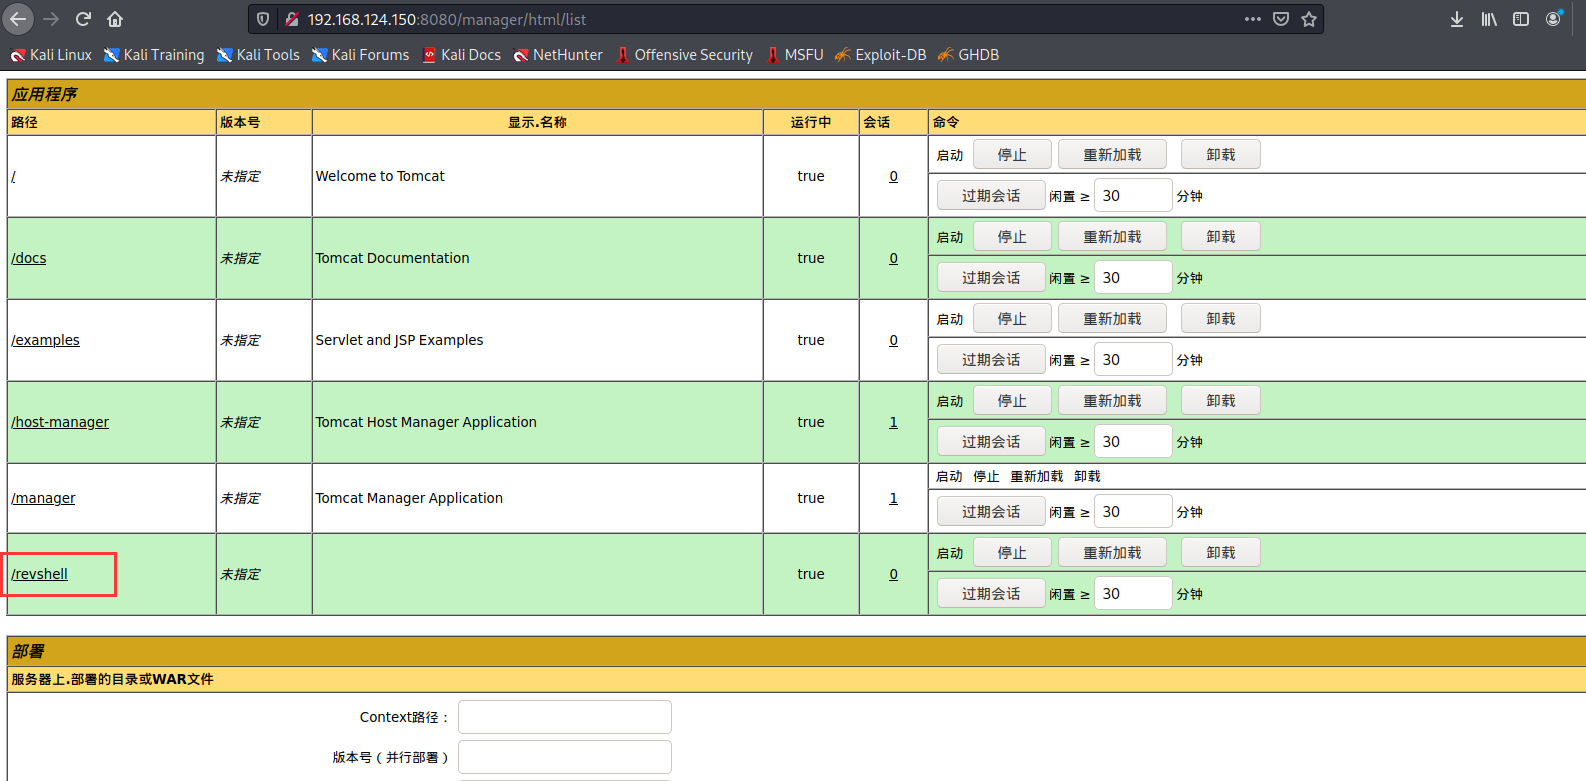Click the 版本号 parallel deployment field
This screenshot has width=1586, height=781.
coord(565,757)
